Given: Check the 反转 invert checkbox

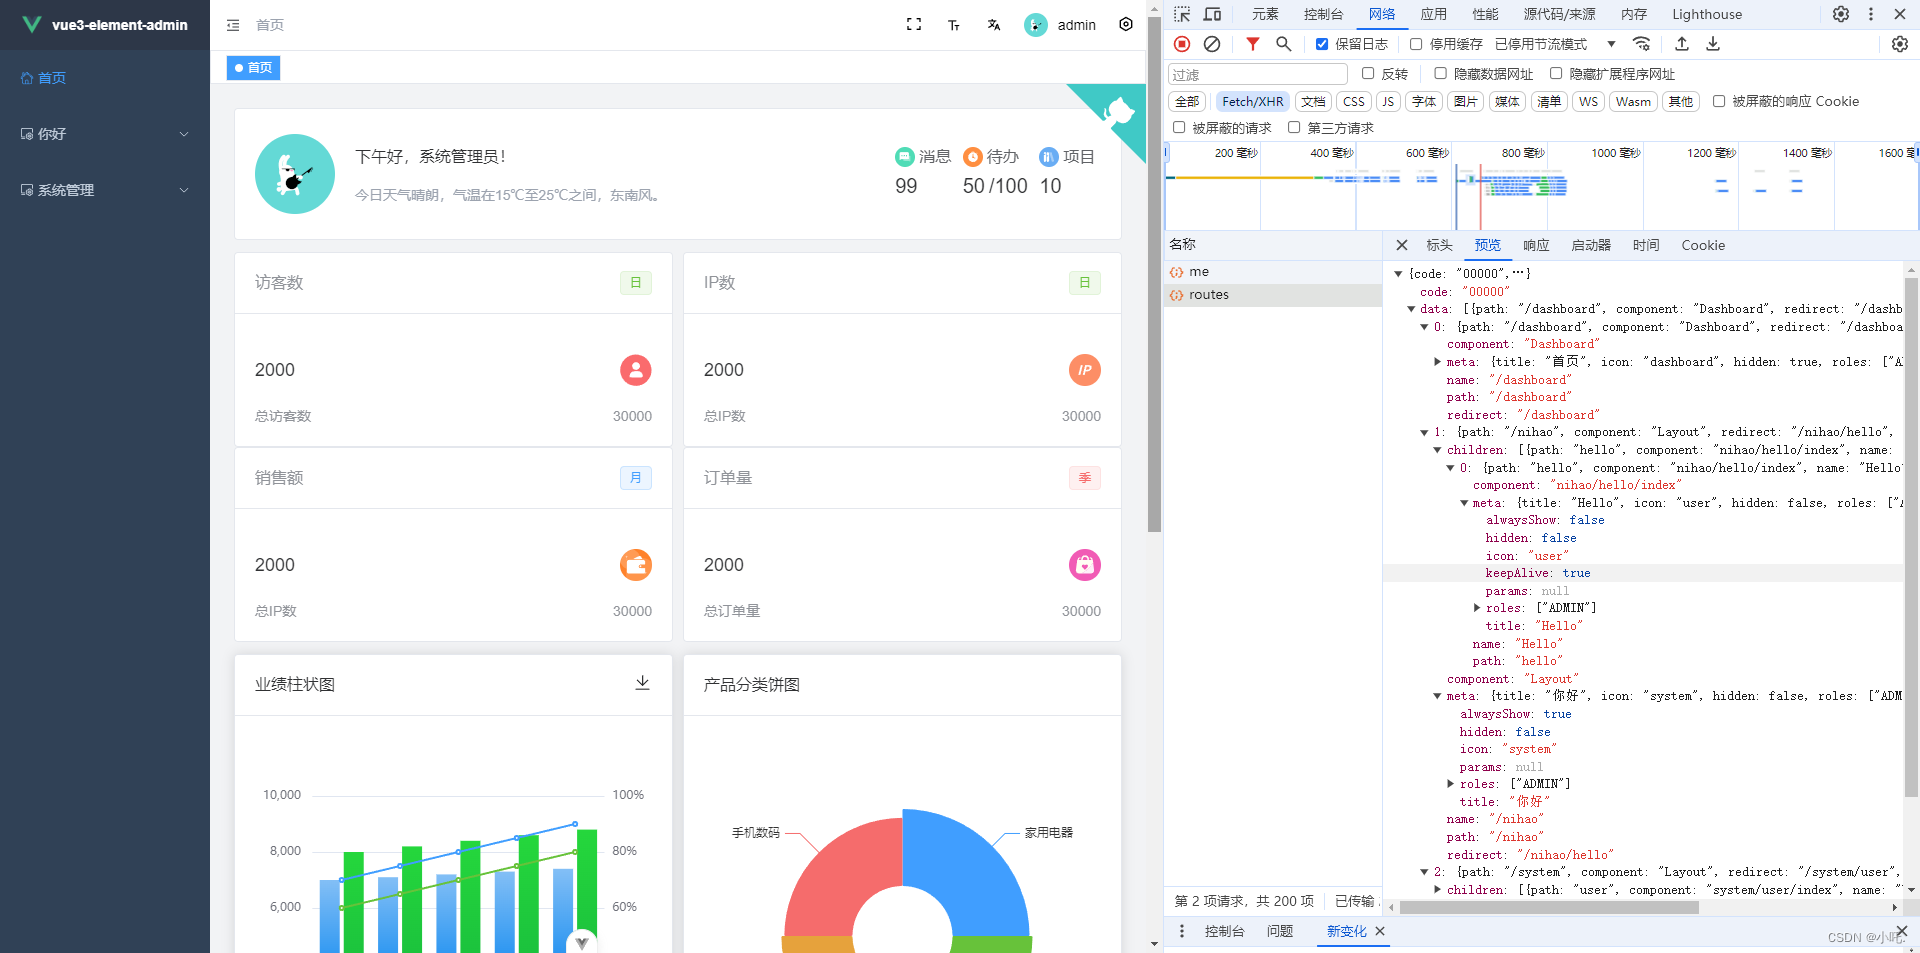Looking at the screenshot, I should [x=1368, y=73].
